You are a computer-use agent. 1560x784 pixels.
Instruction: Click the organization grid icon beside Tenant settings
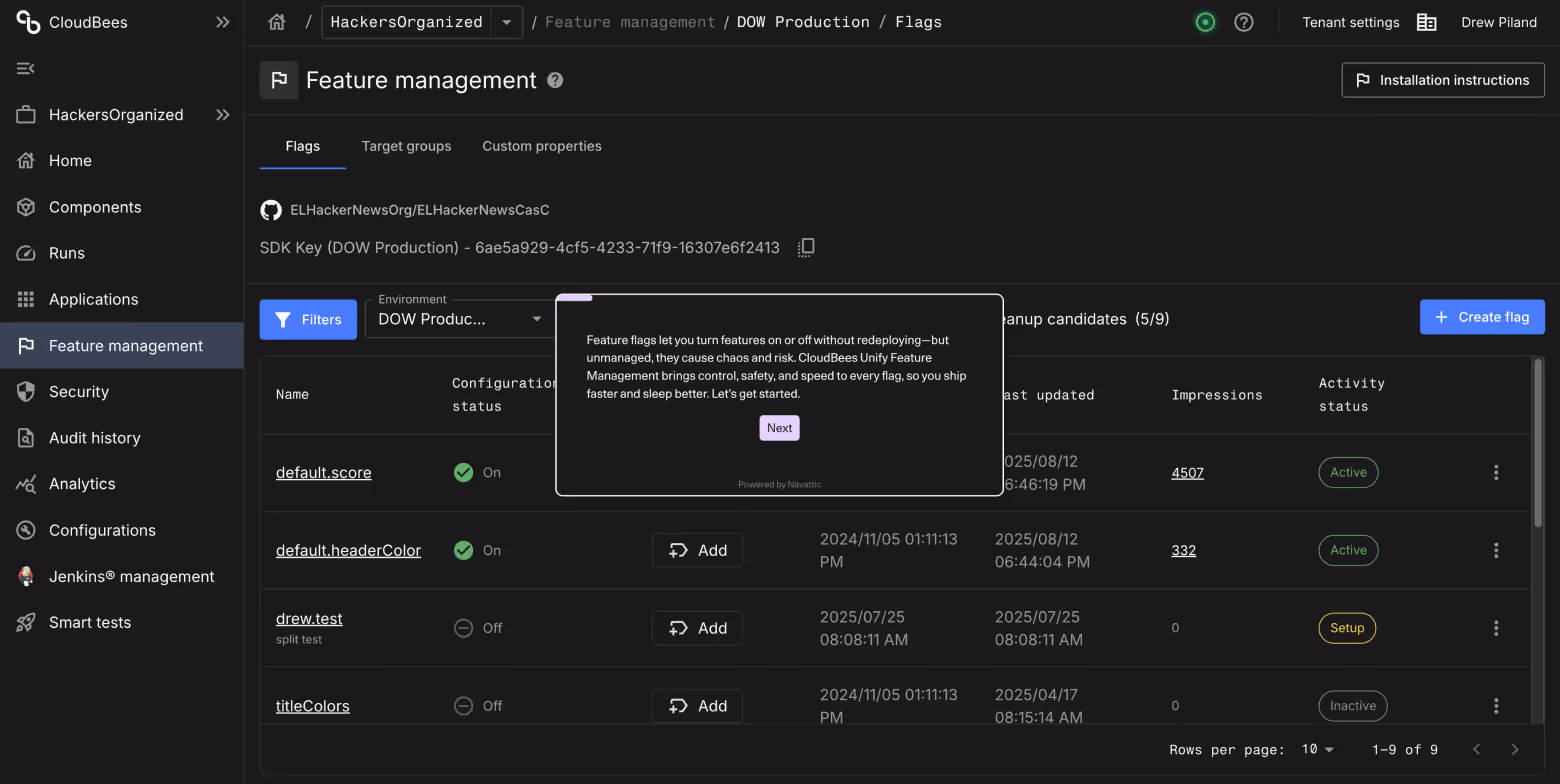click(1427, 22)
